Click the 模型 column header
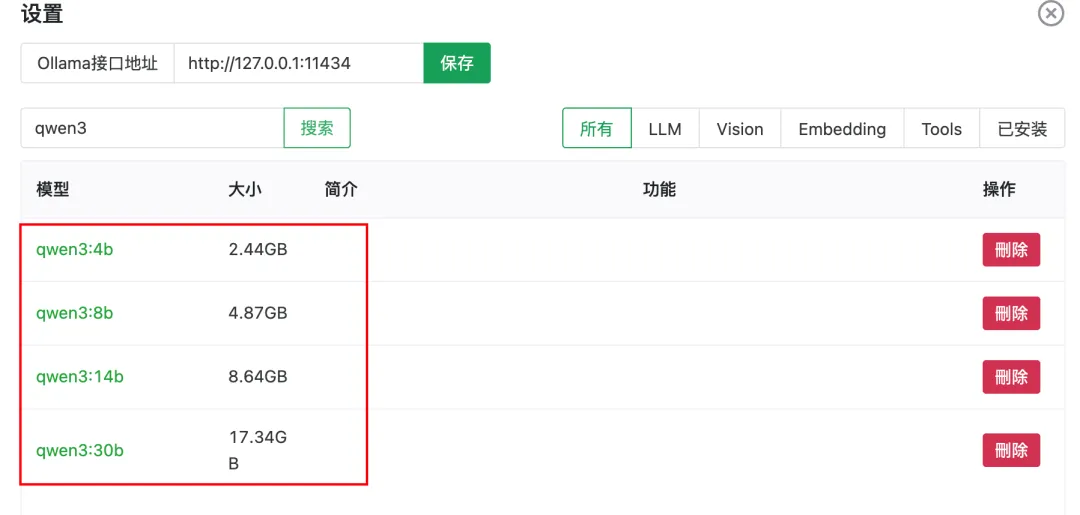Screen dimensions: 1080x515 pyautogui.click(x=53, y=189)
